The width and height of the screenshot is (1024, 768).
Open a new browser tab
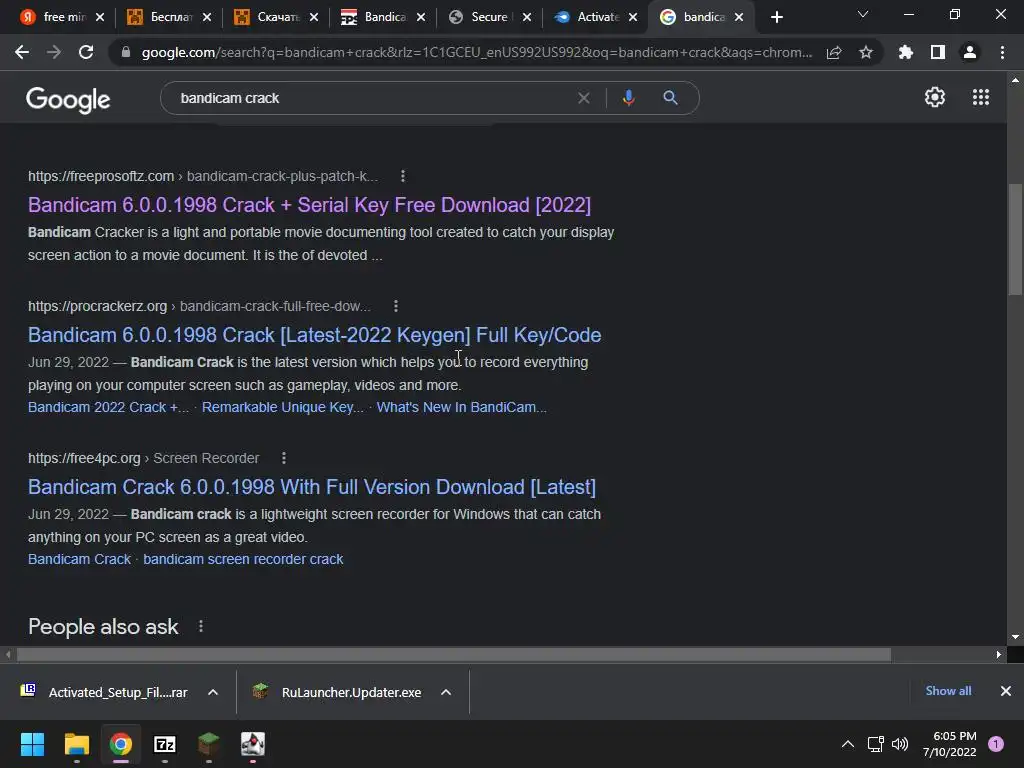click(776, 17)
